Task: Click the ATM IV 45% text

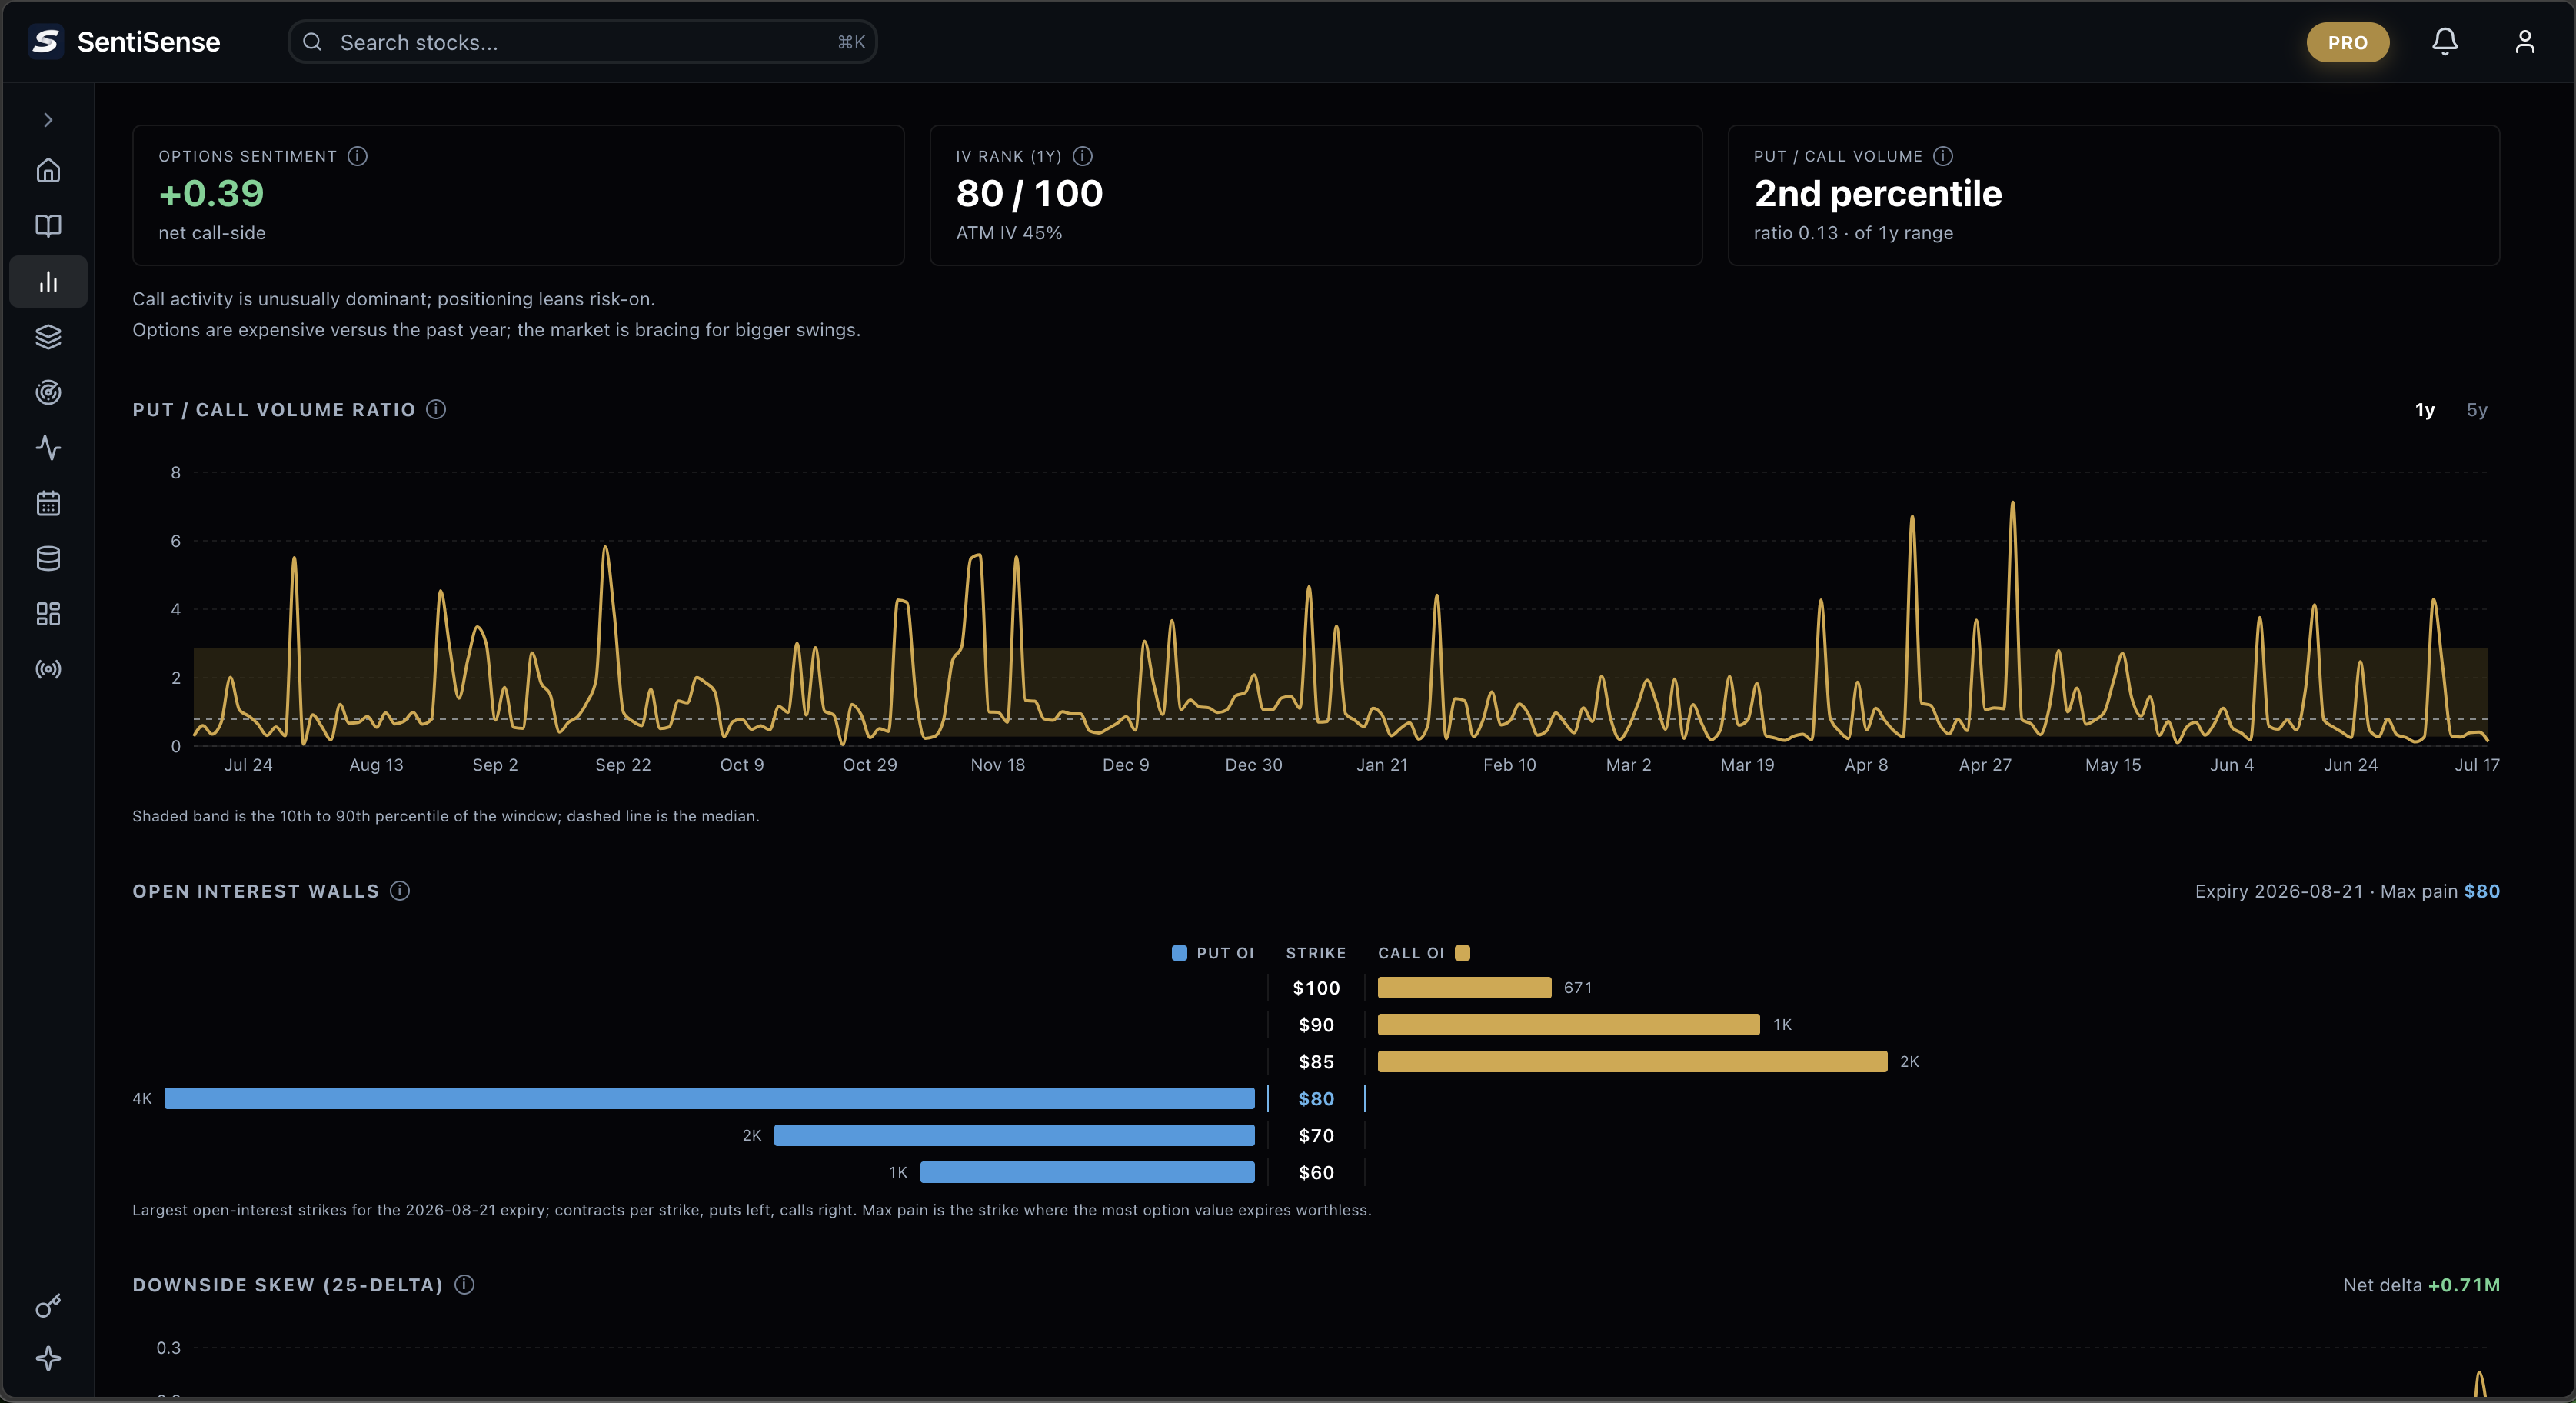Action: click(x=1009, y=233)
